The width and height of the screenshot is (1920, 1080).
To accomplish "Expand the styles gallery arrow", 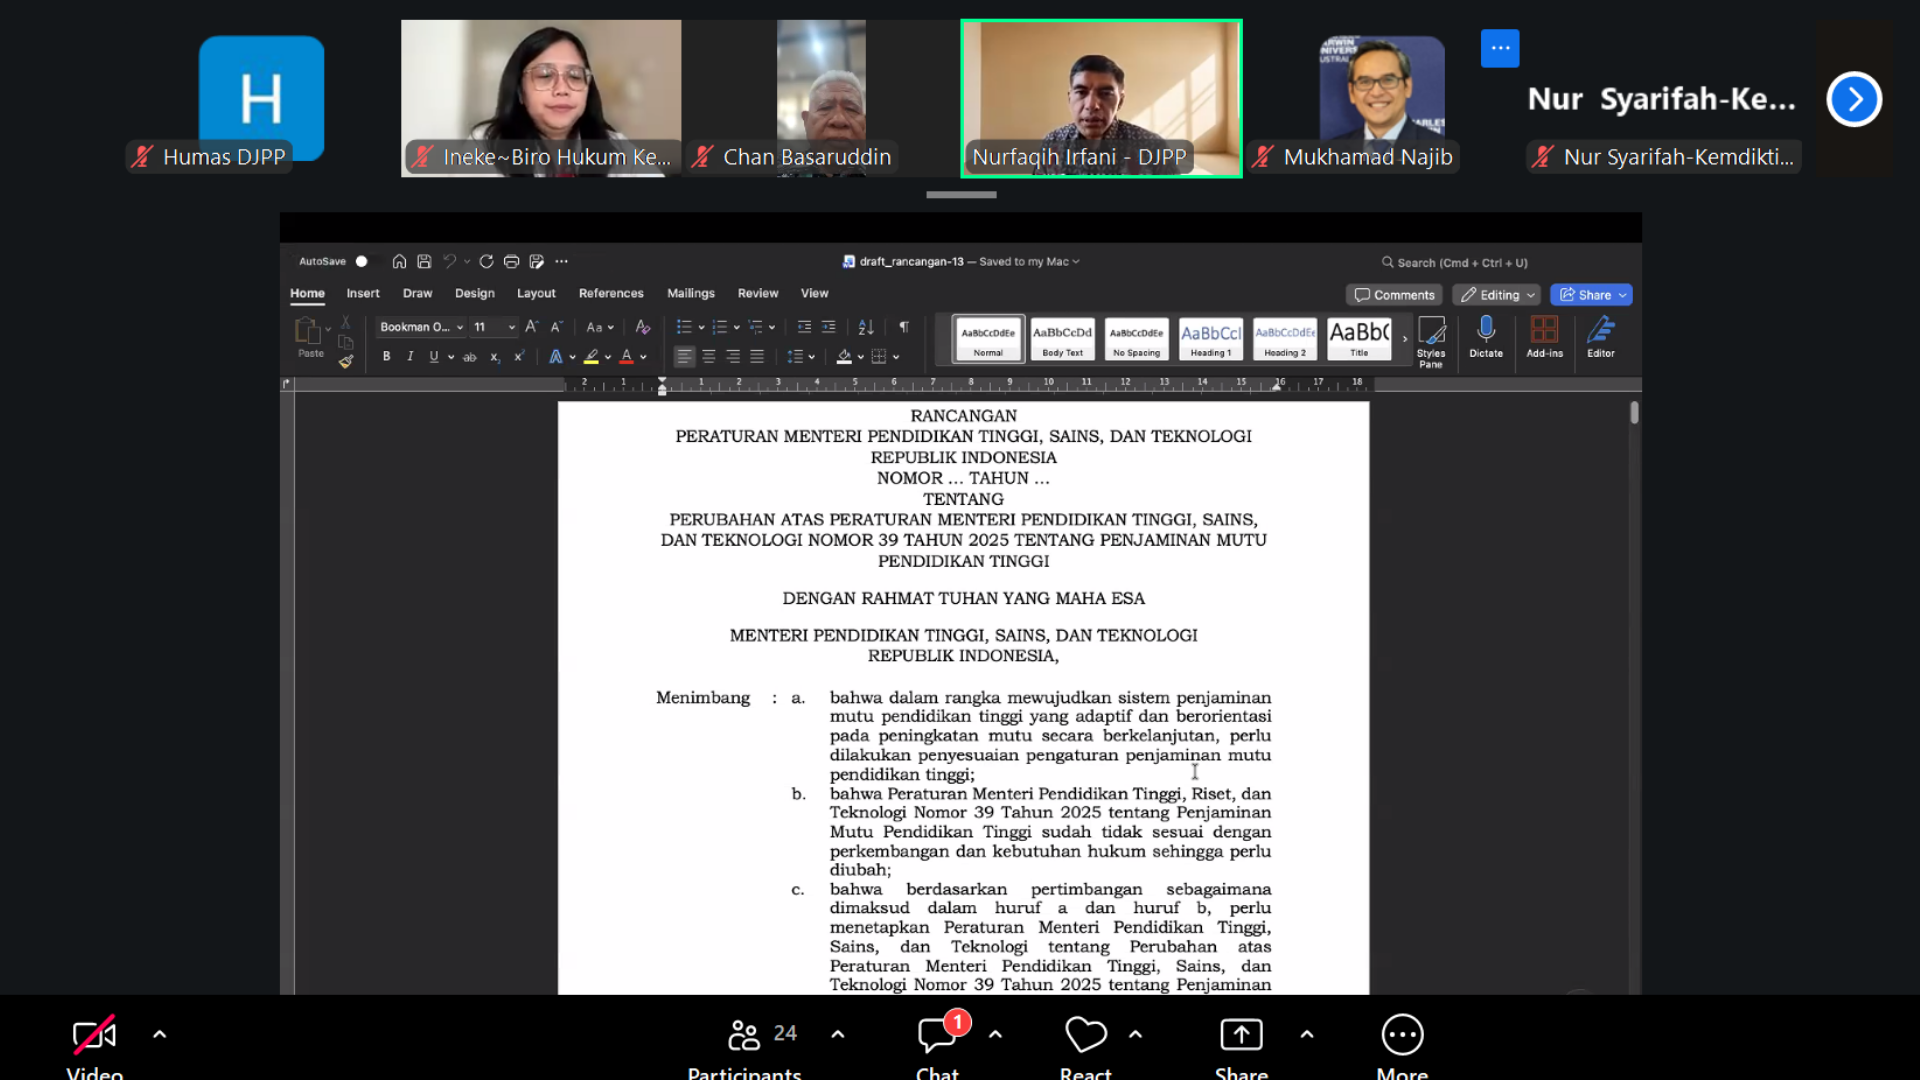I will (x=1405, y=339).
